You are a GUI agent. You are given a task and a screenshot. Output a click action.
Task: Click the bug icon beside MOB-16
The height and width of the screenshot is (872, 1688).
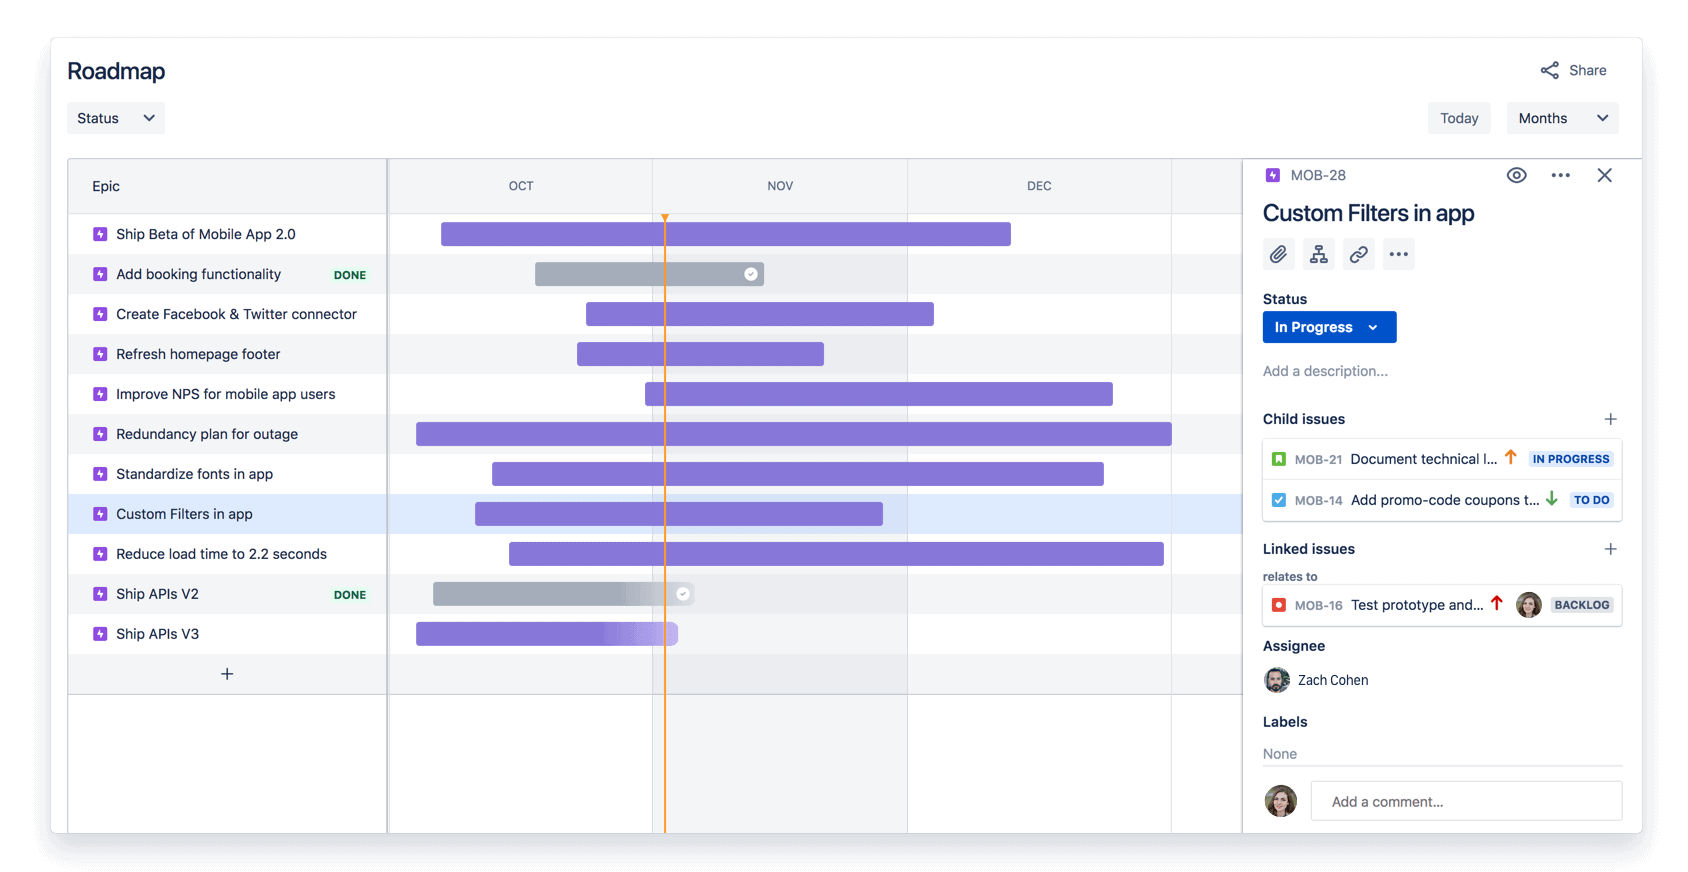pos(1280,604)
